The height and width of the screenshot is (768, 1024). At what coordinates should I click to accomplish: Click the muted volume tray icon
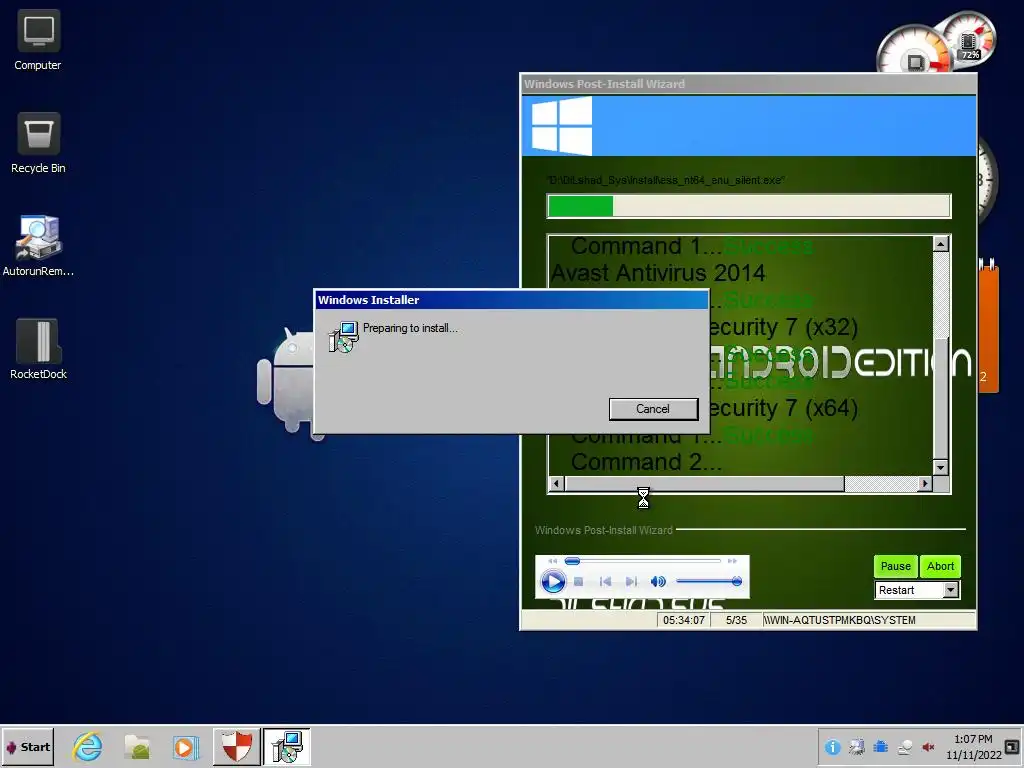928,747
